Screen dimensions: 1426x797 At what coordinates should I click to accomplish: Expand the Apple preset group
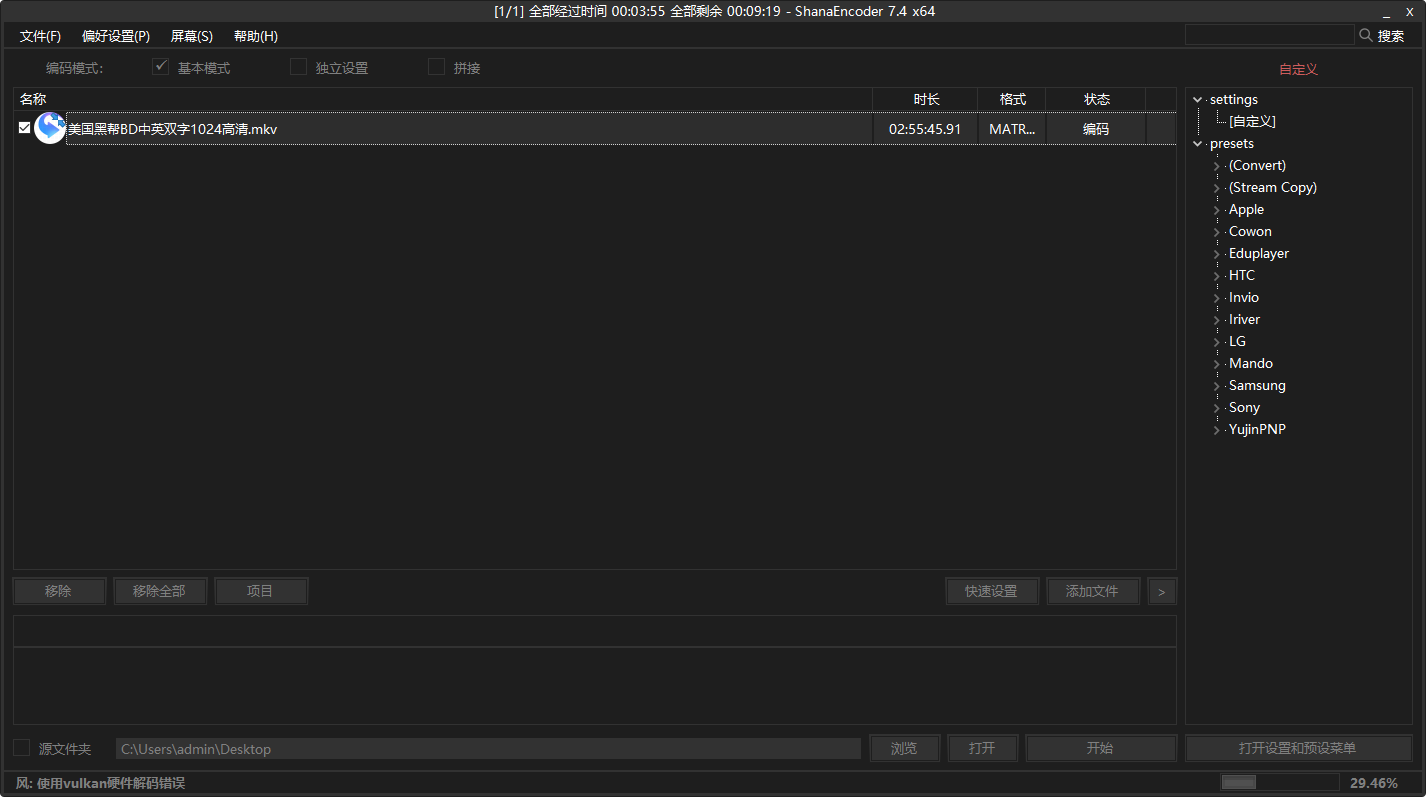pyautogui.click(x=1217, y=210)
